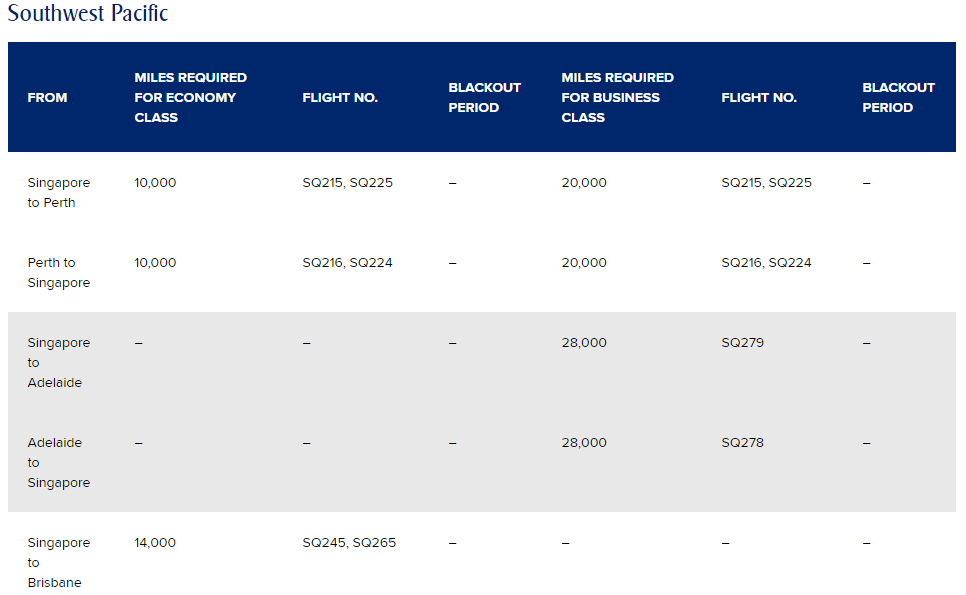Click the SQ245, SQ265 flight numbers cell
This screenshot has width=966, height=595.
(x=349, y=543)
